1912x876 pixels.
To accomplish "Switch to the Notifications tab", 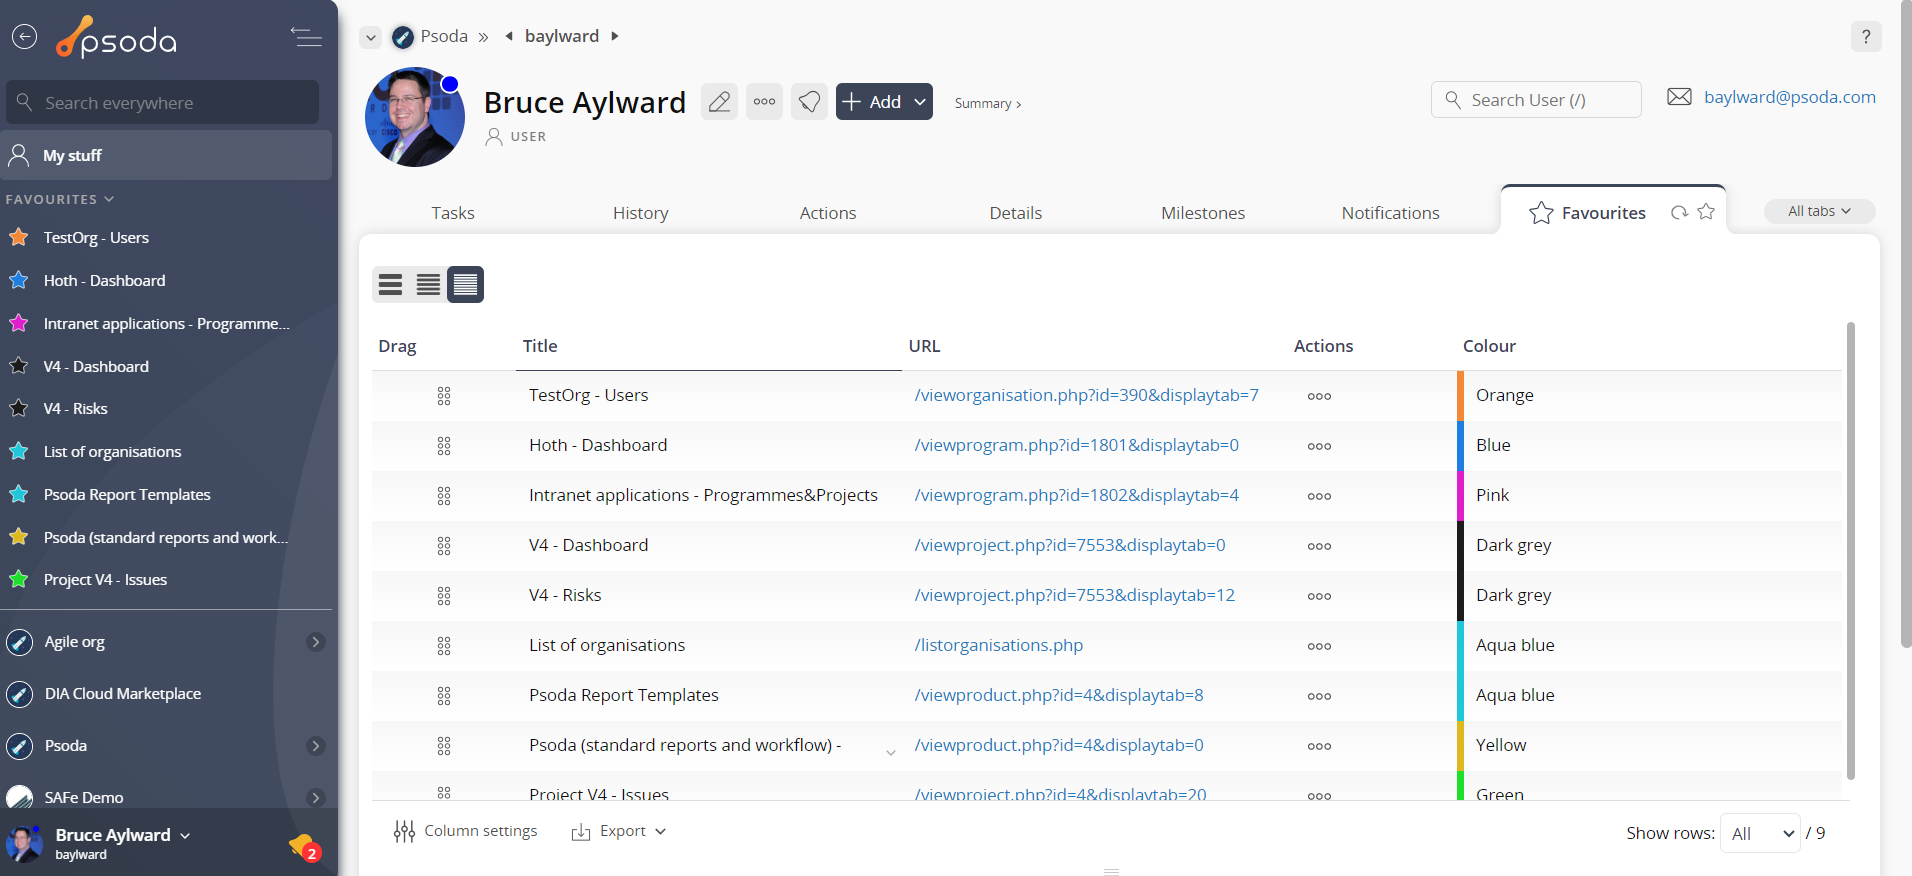I will [x=1391, y=213].
